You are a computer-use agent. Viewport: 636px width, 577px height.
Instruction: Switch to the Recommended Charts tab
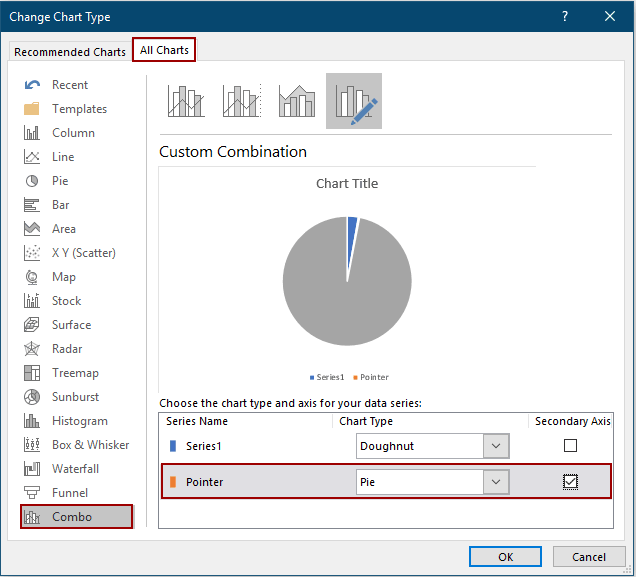point(70,52)
